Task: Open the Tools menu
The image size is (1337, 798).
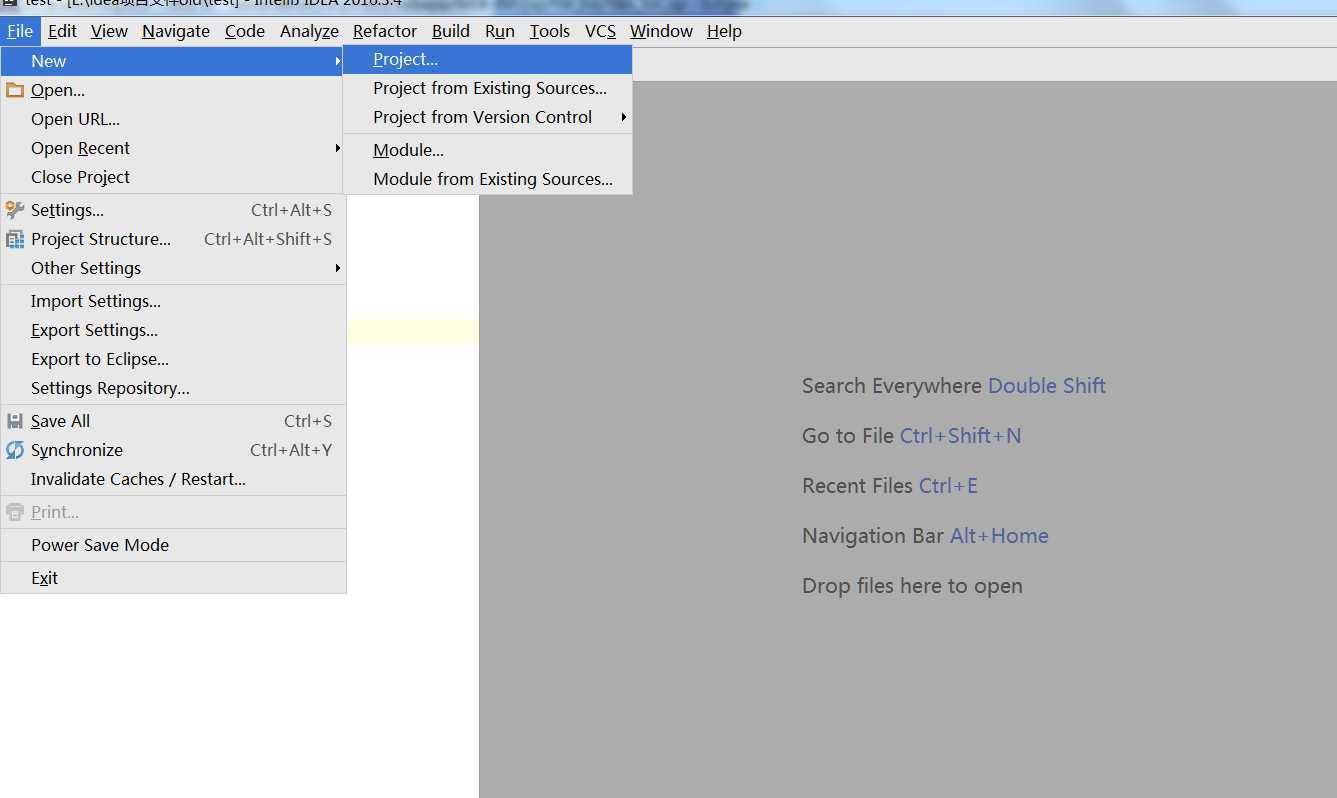Action: [550, 31]
